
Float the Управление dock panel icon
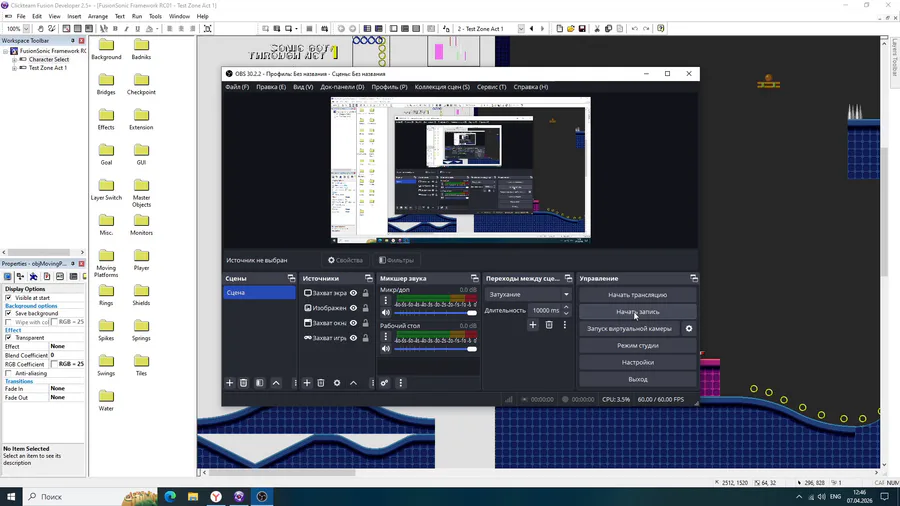click(694, 278)
